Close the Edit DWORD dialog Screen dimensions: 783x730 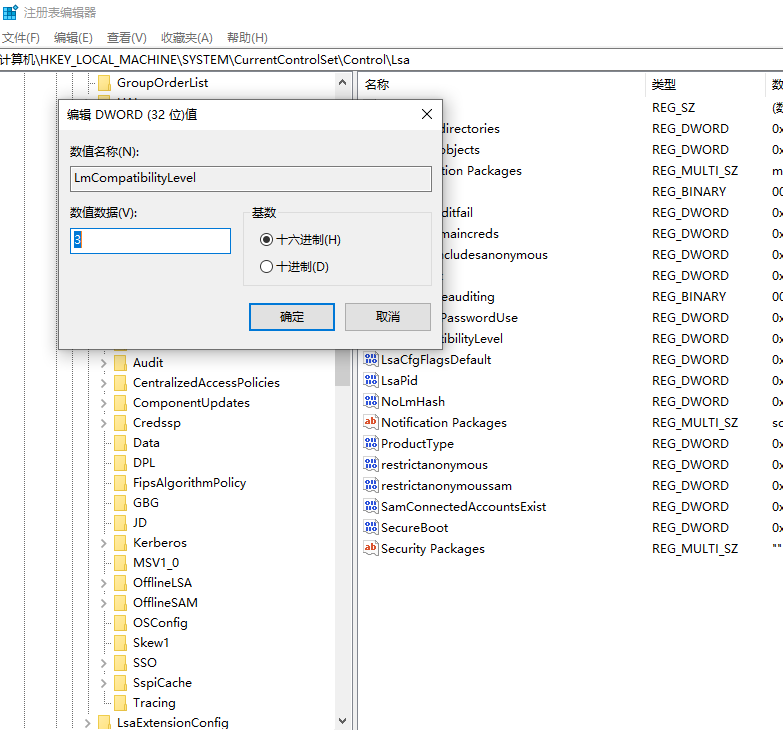point(427,114)
